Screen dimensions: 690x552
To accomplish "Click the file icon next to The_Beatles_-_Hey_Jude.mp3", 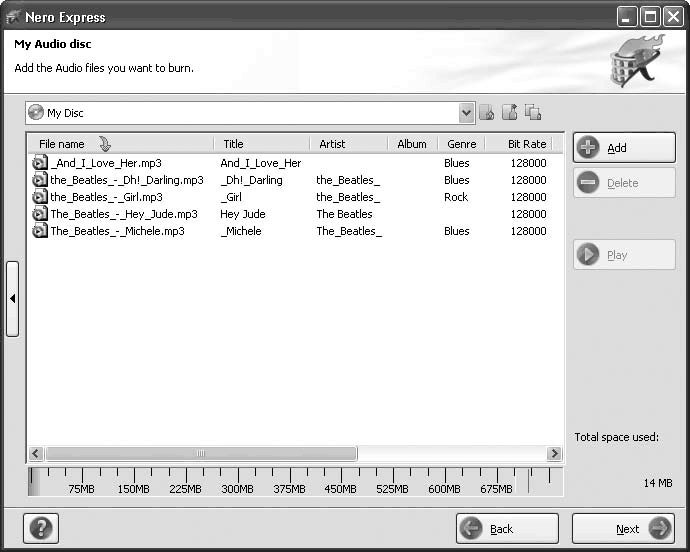I will pos(40,214).
